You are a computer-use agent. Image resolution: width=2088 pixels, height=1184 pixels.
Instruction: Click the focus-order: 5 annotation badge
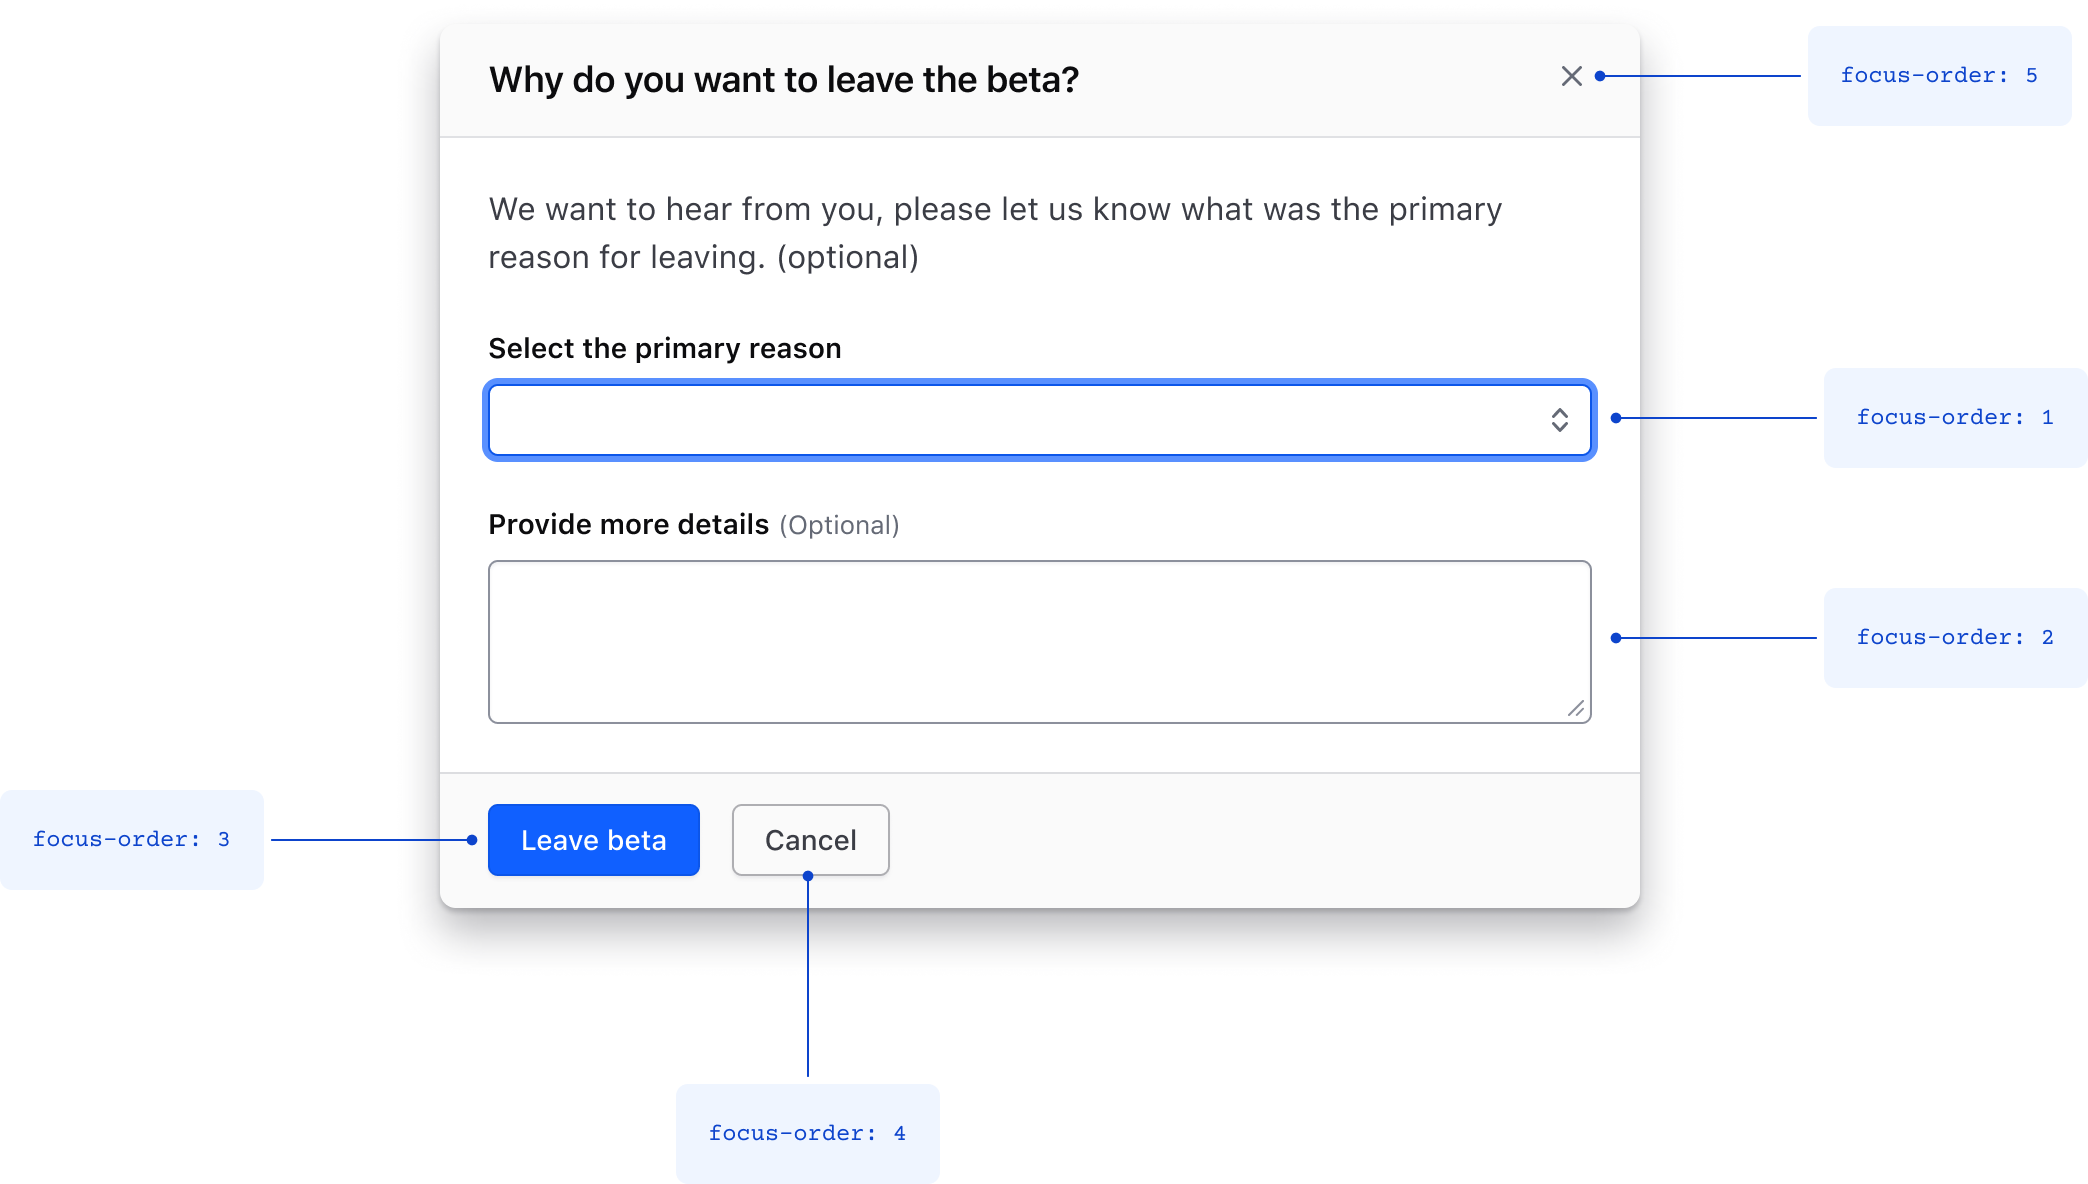pos(1938,75)
